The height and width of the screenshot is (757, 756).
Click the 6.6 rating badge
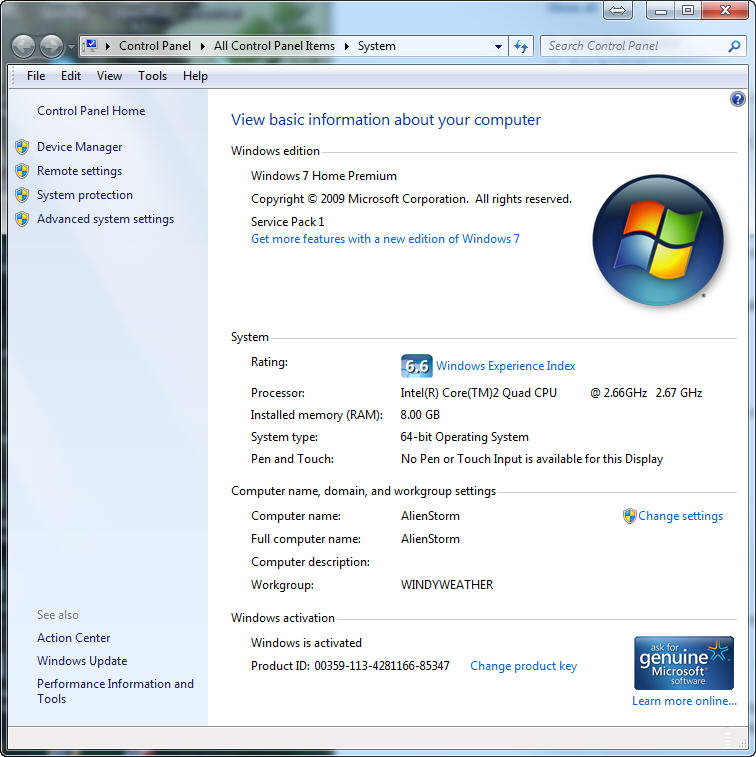coord(416,366)
